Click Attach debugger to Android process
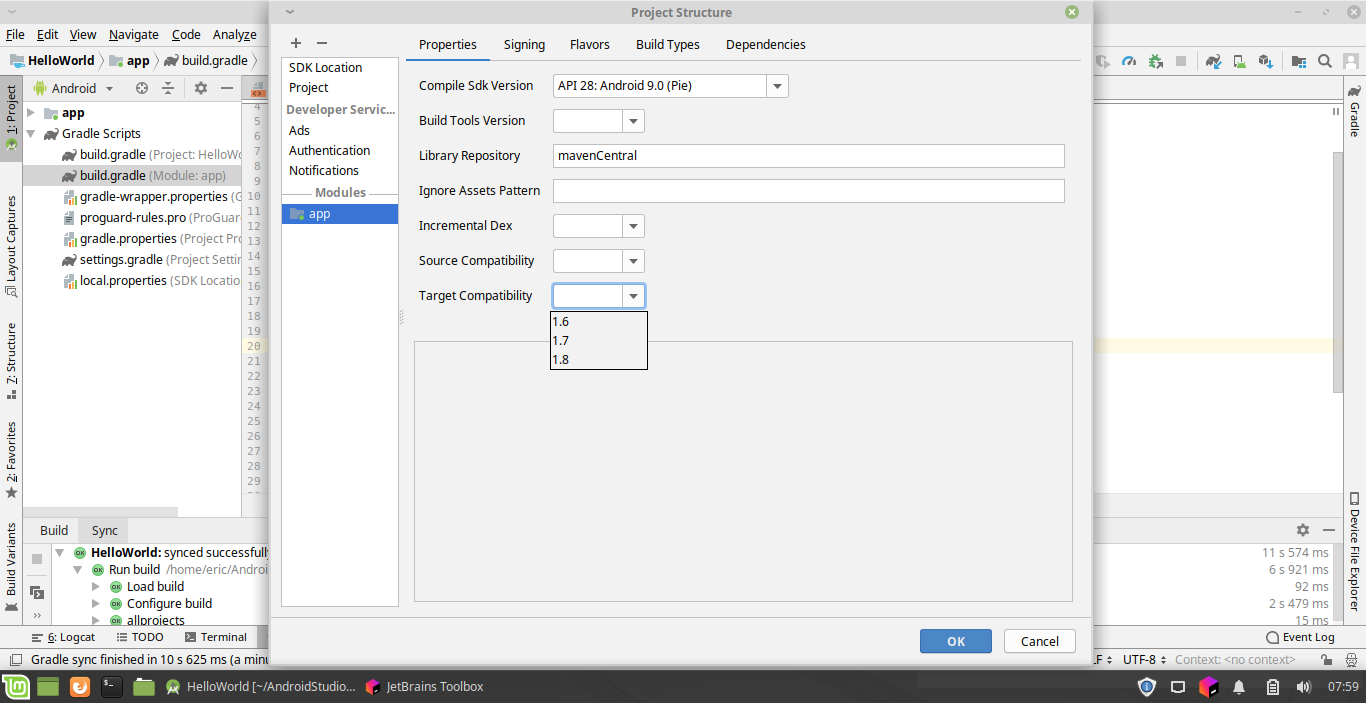Screen dimensions: 1366x703 coord(1155,61)
